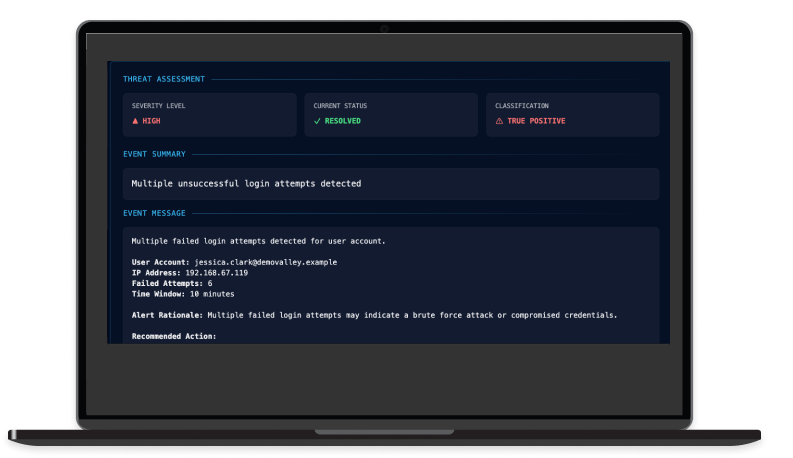Click the Event Summary section header
The width and height of the screenshot is (793, 458).
point(154,154)
